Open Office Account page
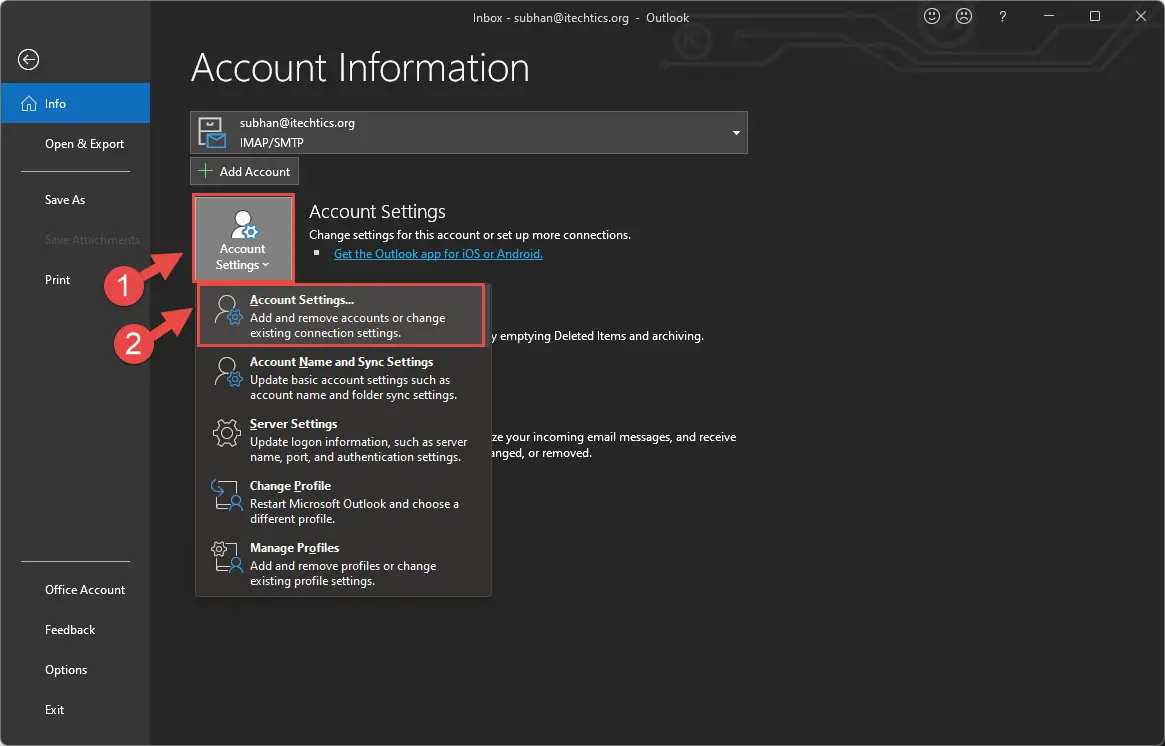This screenshot has height=746, width=1165. pos(75,589)
